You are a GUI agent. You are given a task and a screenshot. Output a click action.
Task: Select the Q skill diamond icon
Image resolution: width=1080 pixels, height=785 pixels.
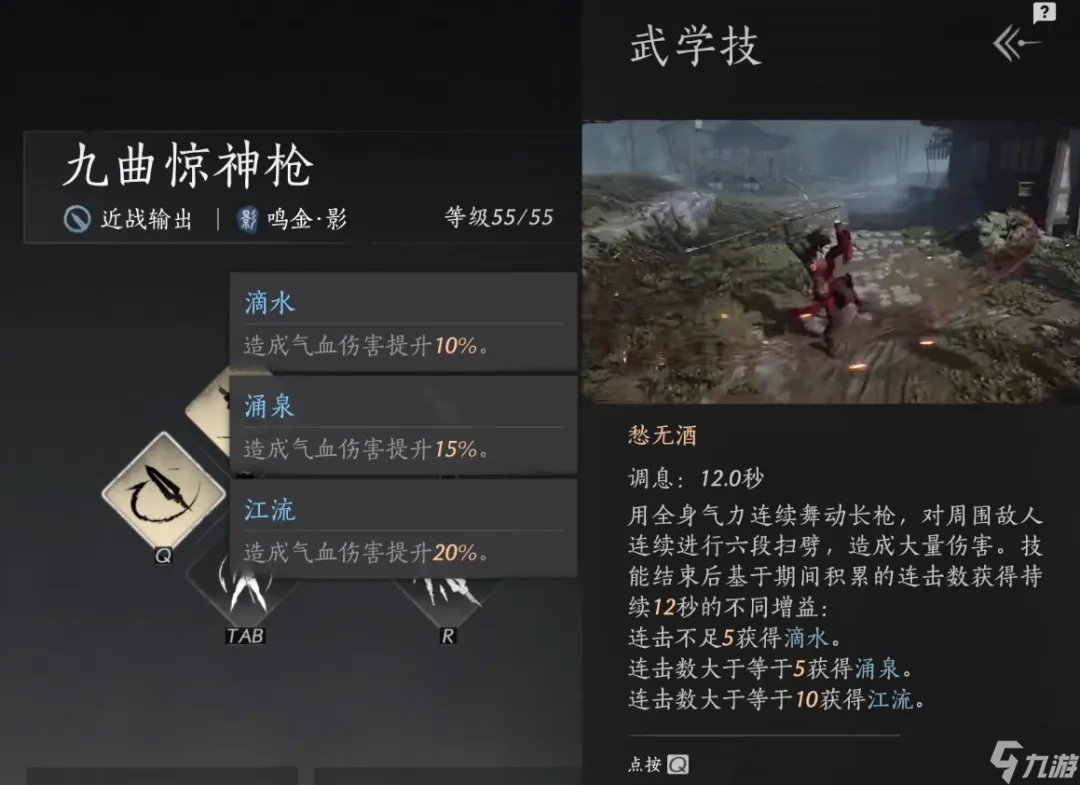pyautogui.click(x=163, y=492)
